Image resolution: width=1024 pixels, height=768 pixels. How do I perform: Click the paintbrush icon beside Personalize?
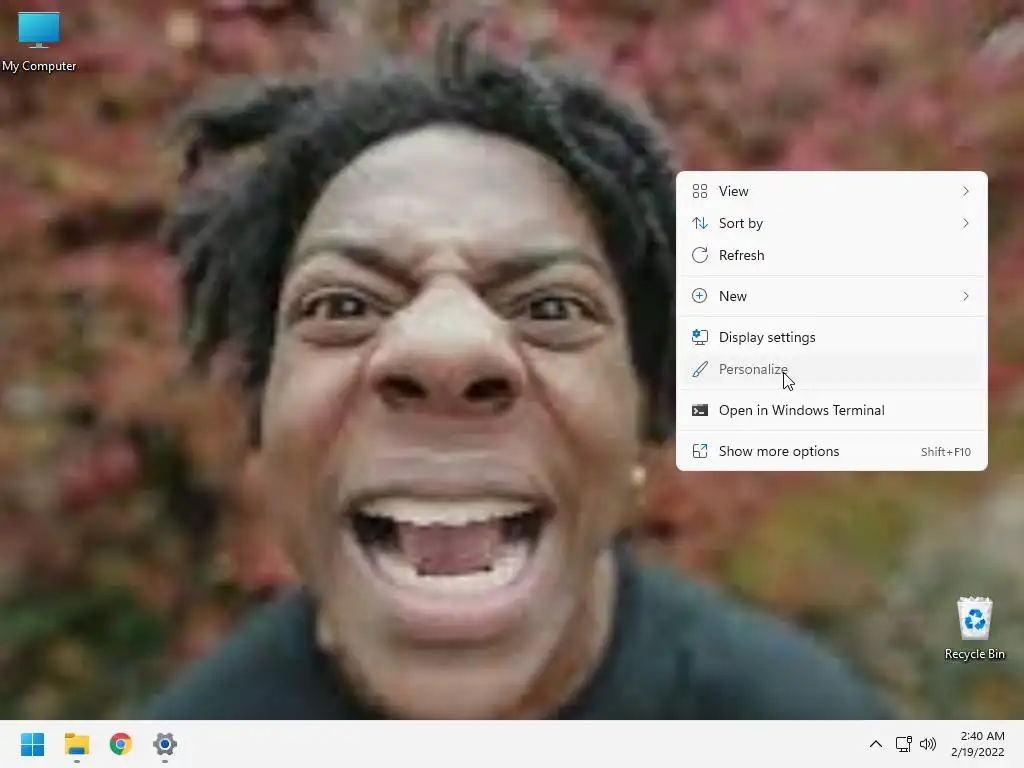click(x=699, y=370)
